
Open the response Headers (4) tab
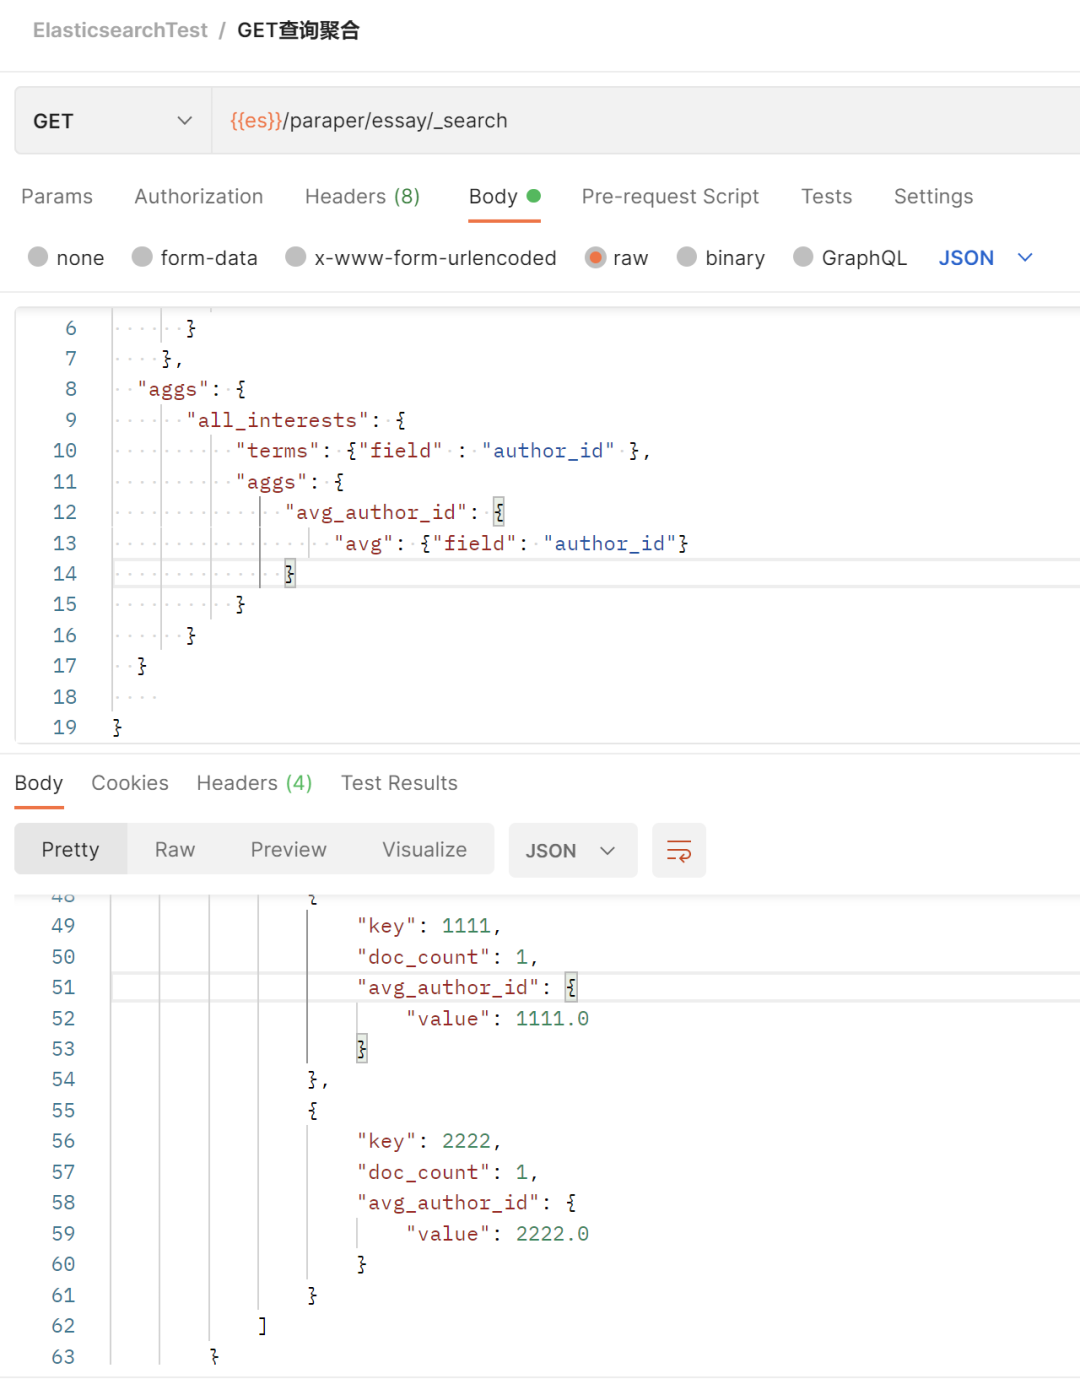[x=254, y=783]
